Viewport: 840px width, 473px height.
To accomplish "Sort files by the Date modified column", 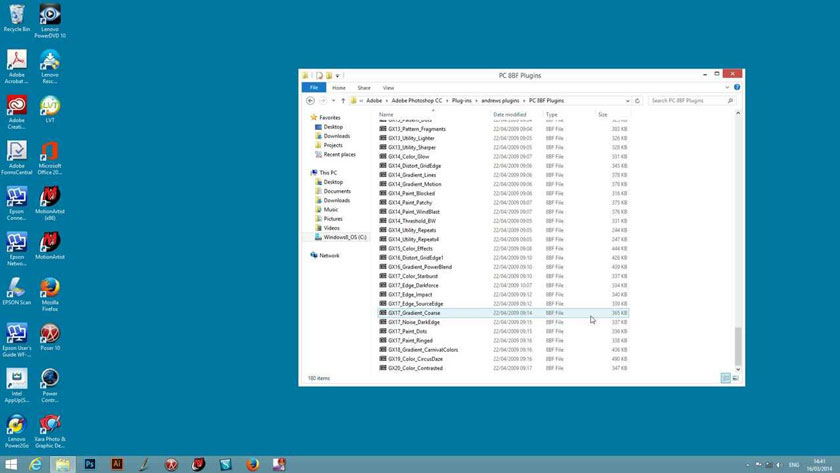I will [510, 114].
